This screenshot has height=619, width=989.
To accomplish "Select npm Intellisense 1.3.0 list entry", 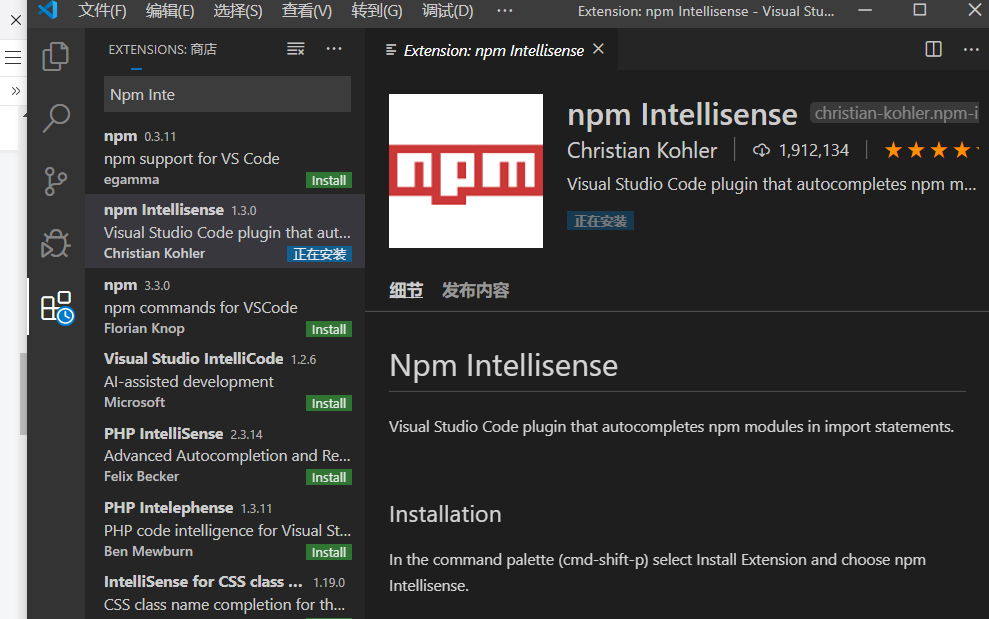I will point(225,231).
